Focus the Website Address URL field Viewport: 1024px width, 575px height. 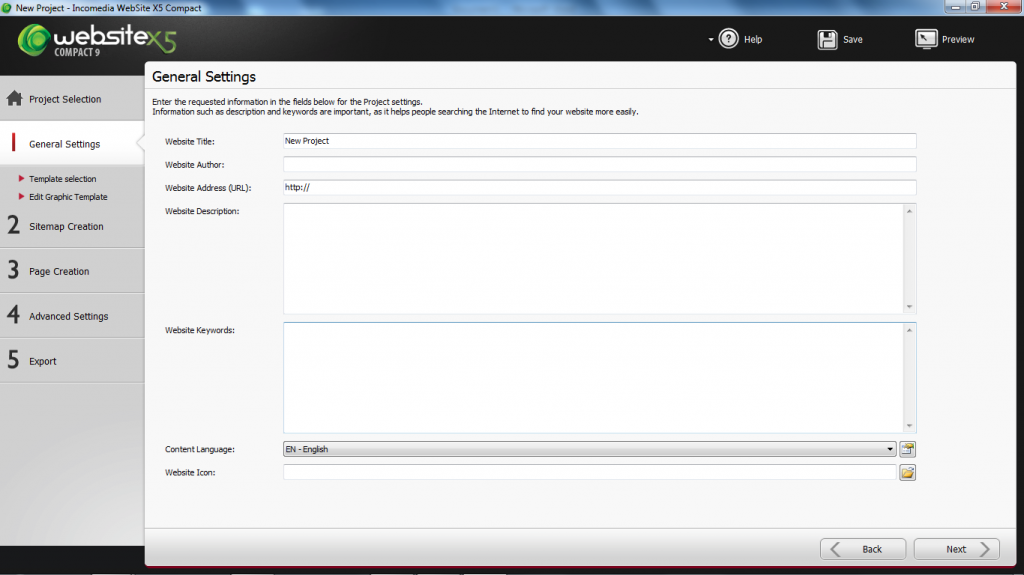coord(600,188)
